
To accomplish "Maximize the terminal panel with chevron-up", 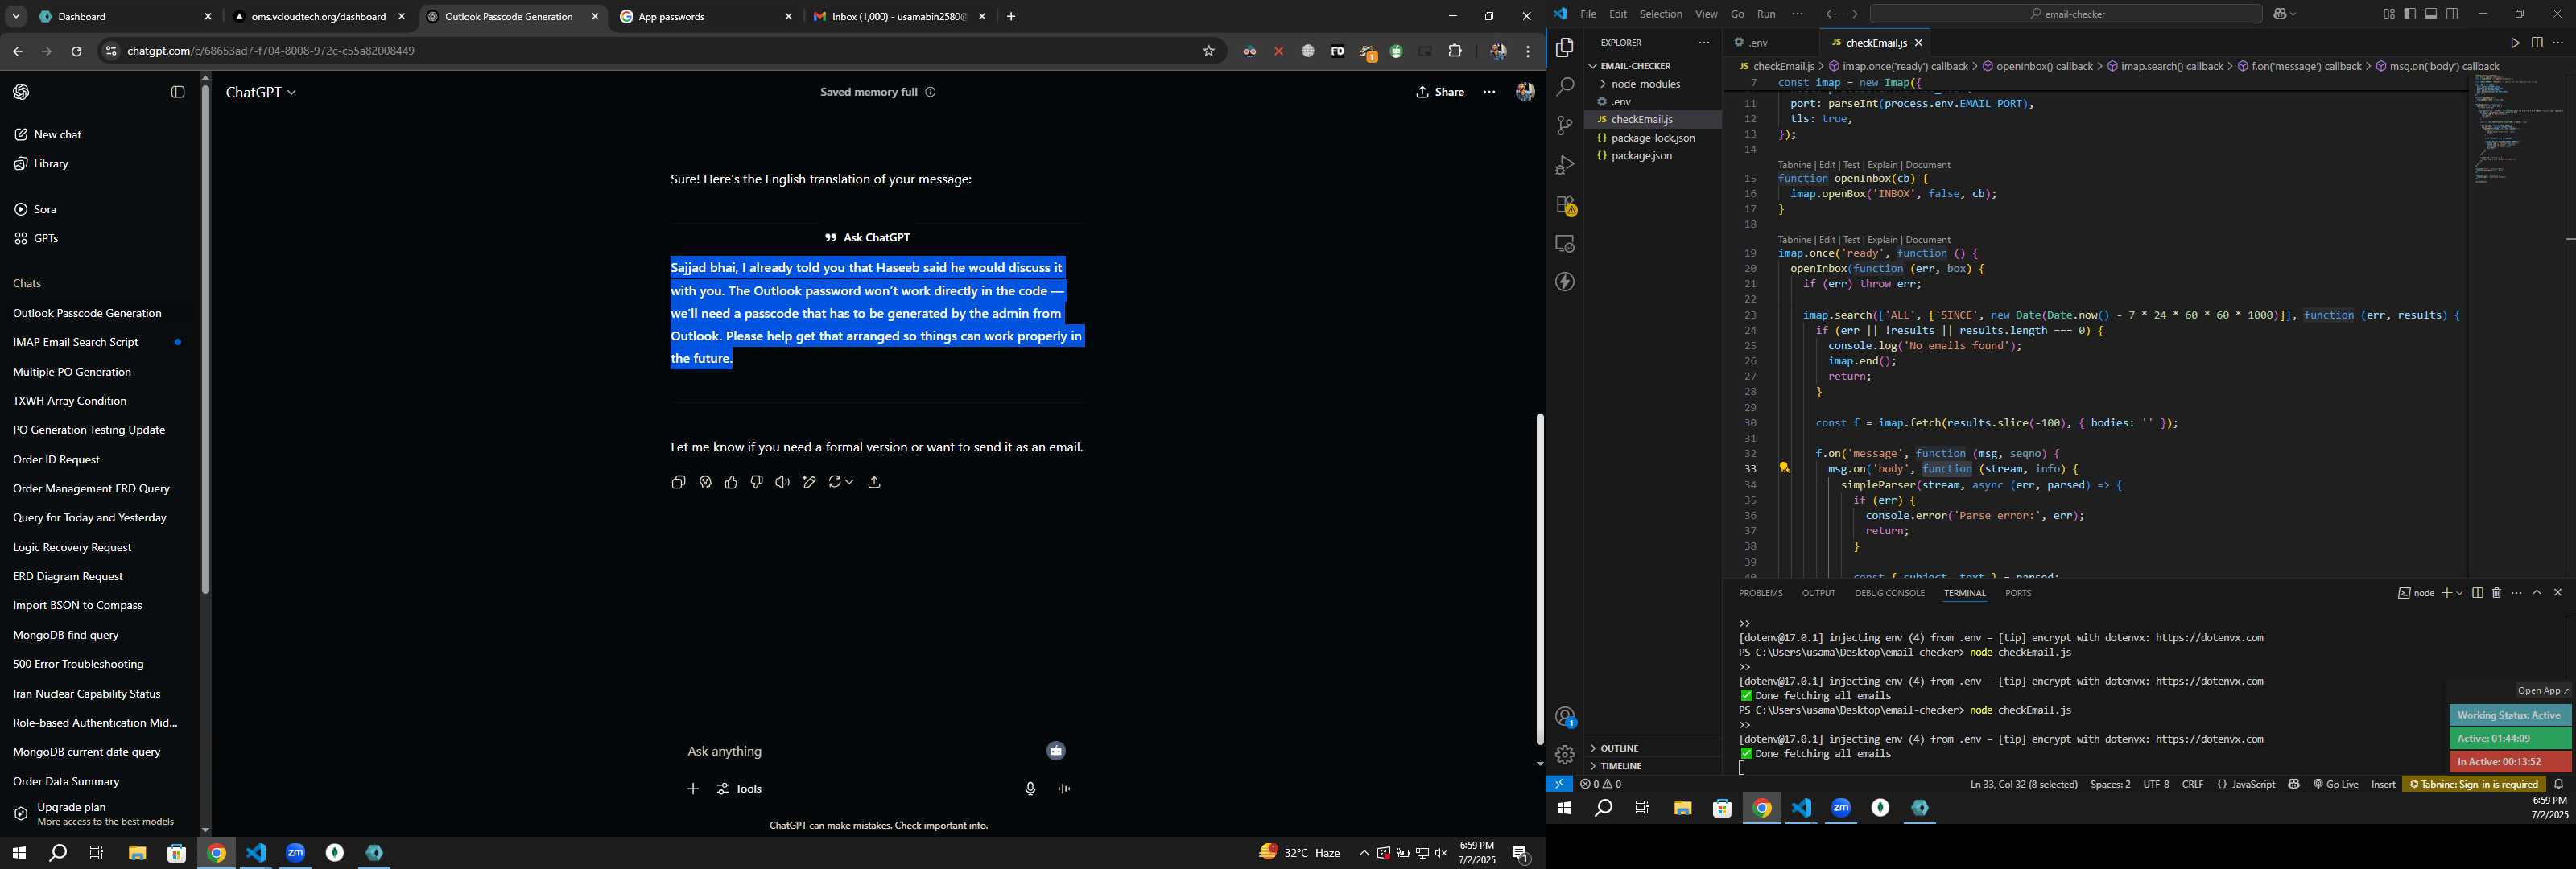I will 2537,593.
